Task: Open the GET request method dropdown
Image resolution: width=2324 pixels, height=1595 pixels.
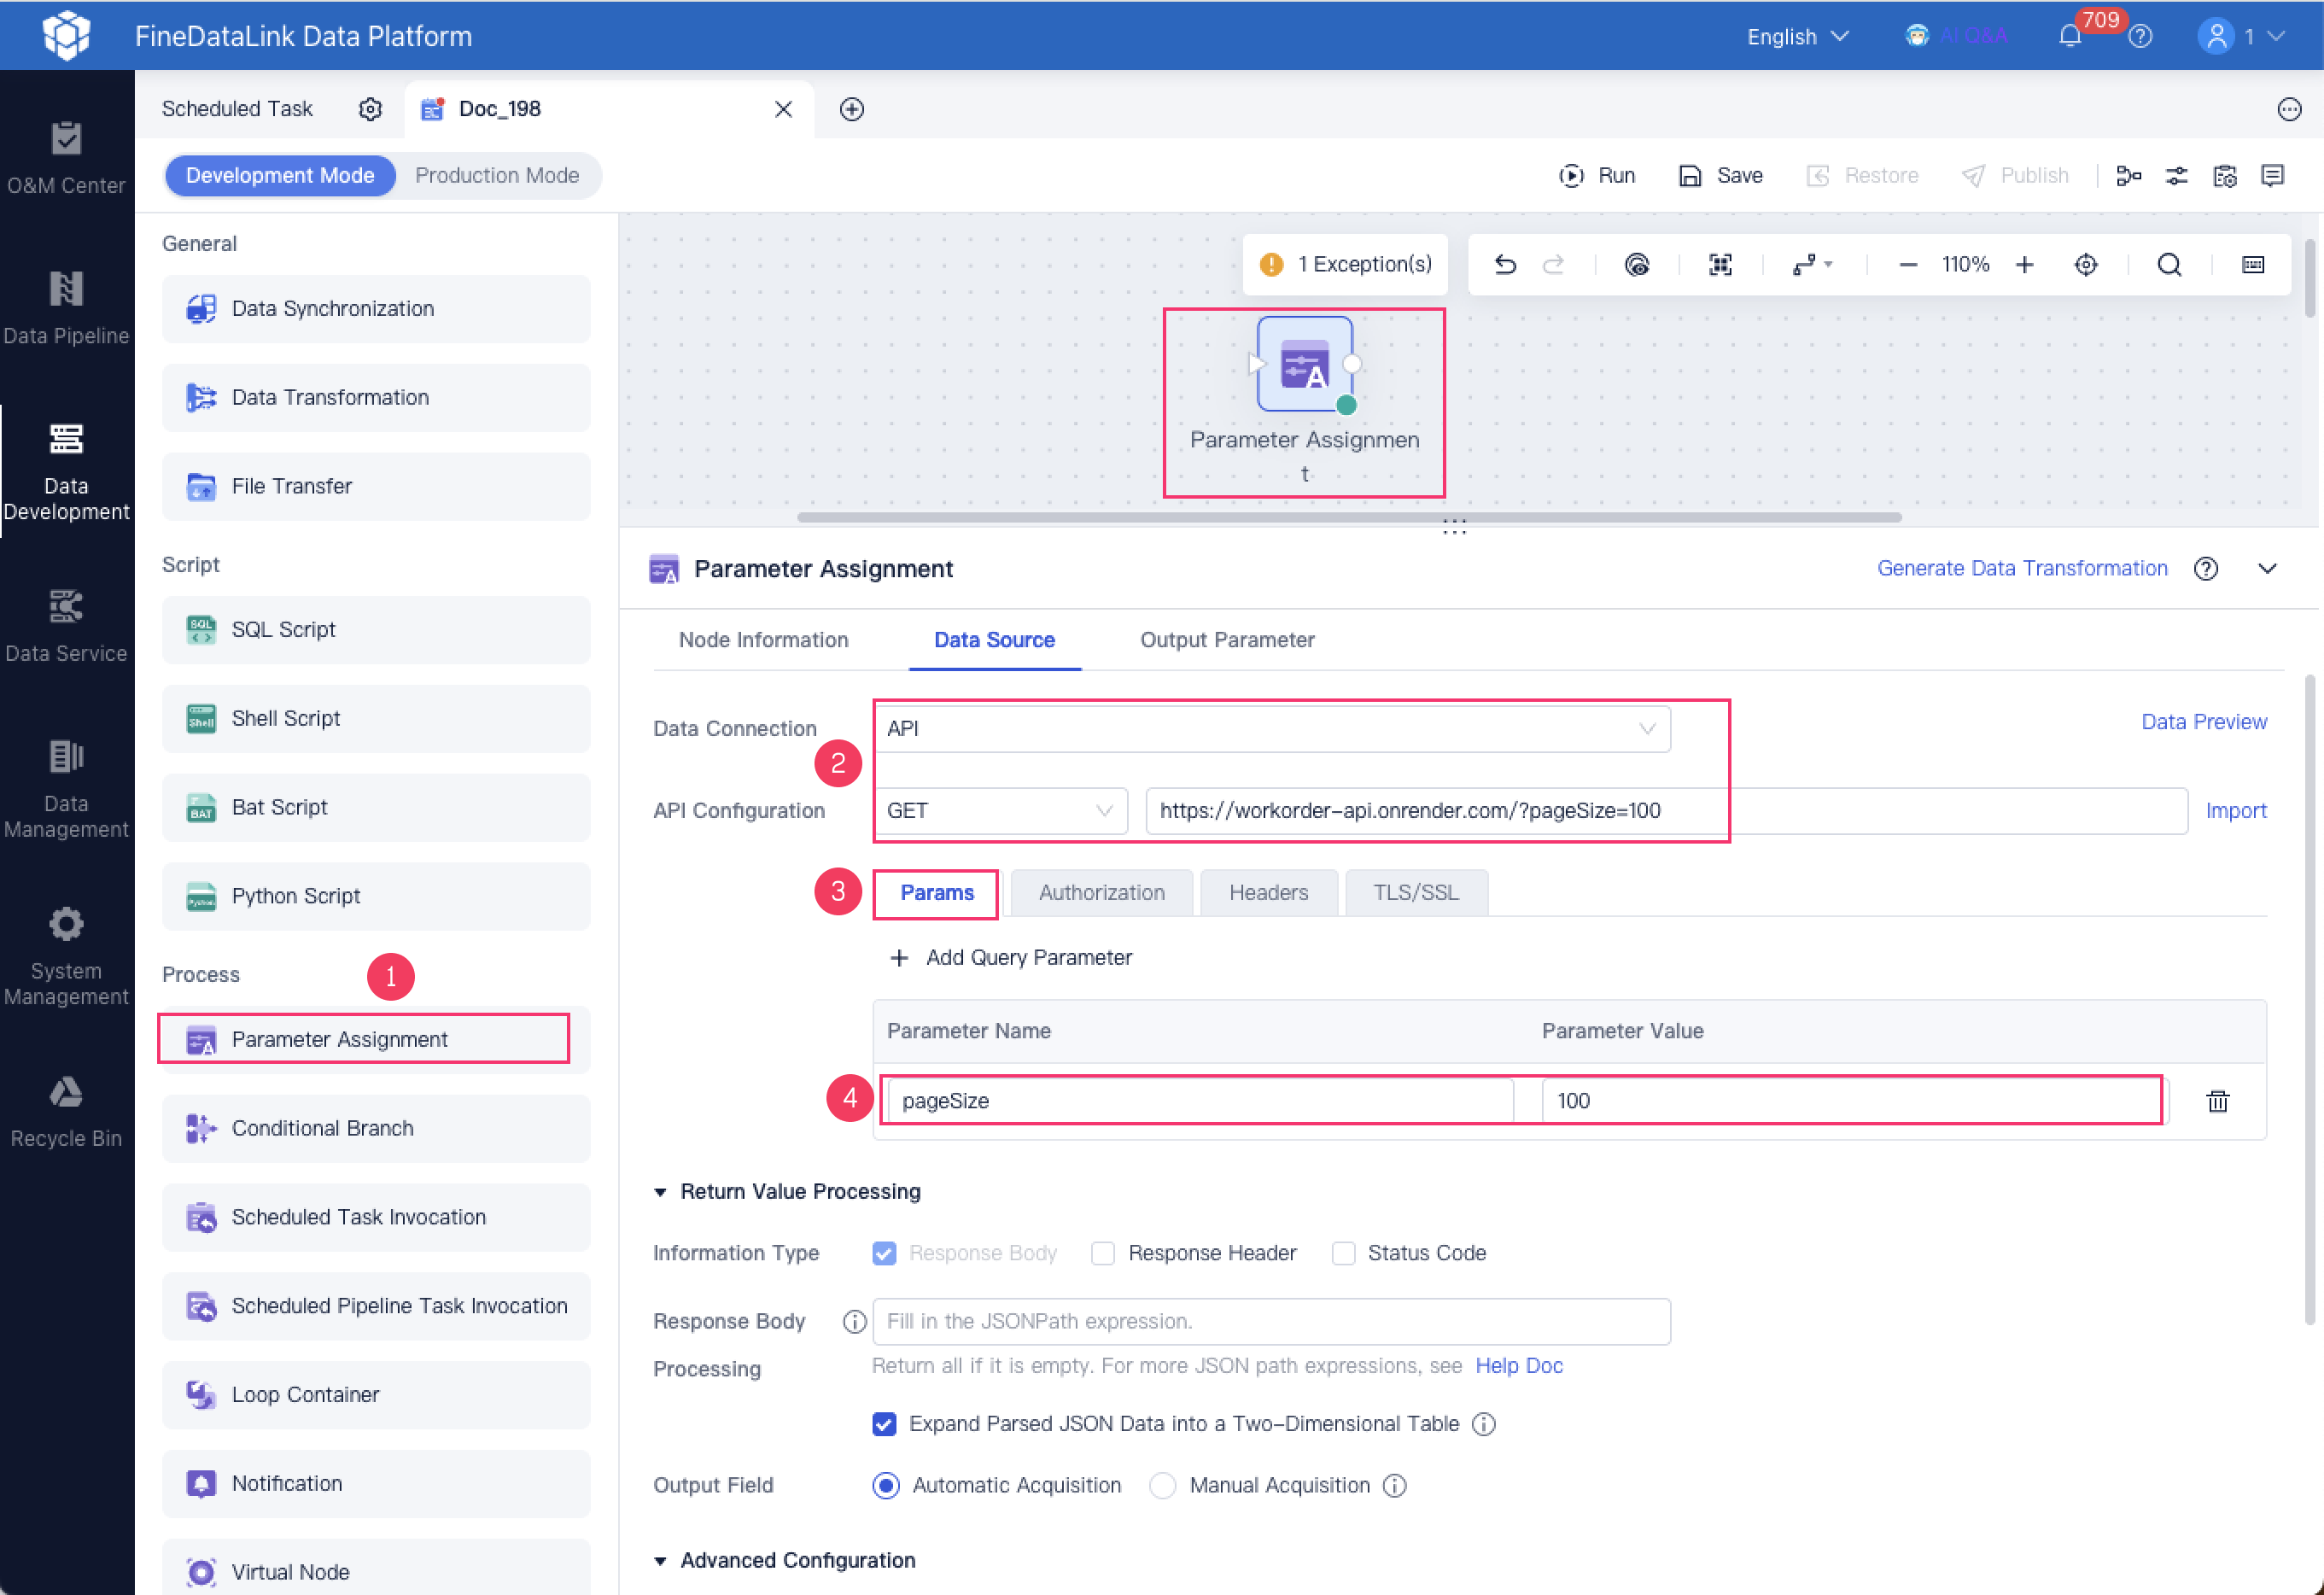Action: click(1000, 810)
